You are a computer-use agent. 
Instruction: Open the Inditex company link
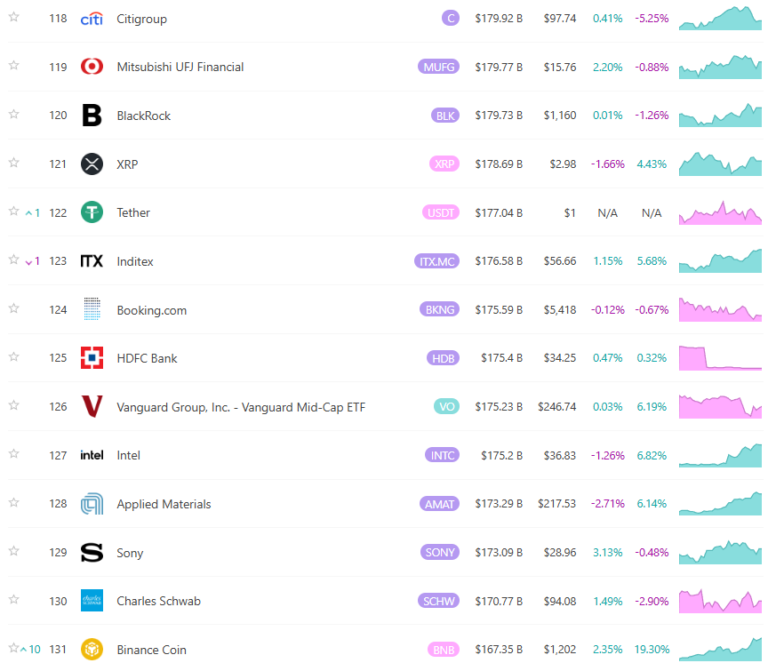click(x=135, y=261)
